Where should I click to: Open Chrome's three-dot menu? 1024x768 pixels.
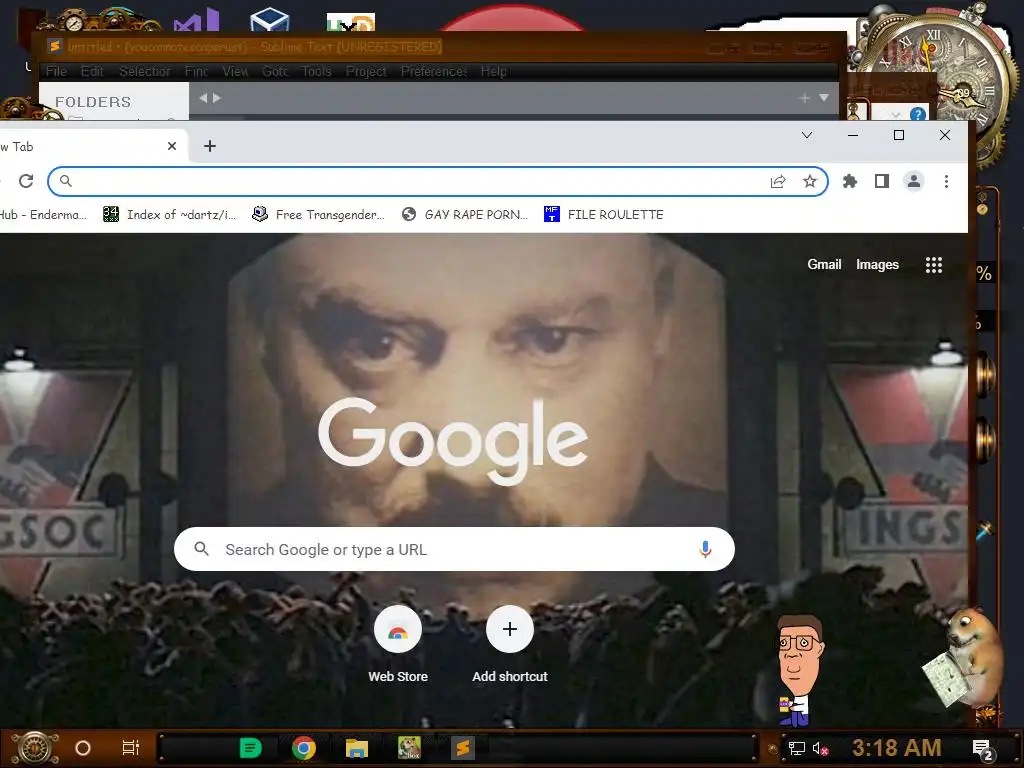(946, 181)
